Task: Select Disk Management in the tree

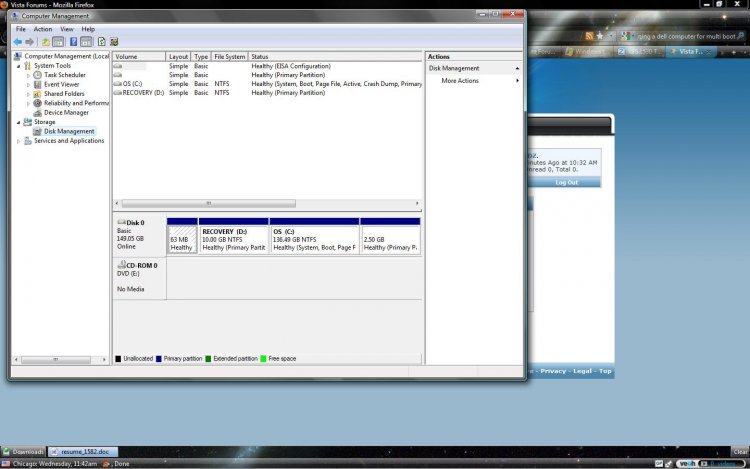Action: 69,131
